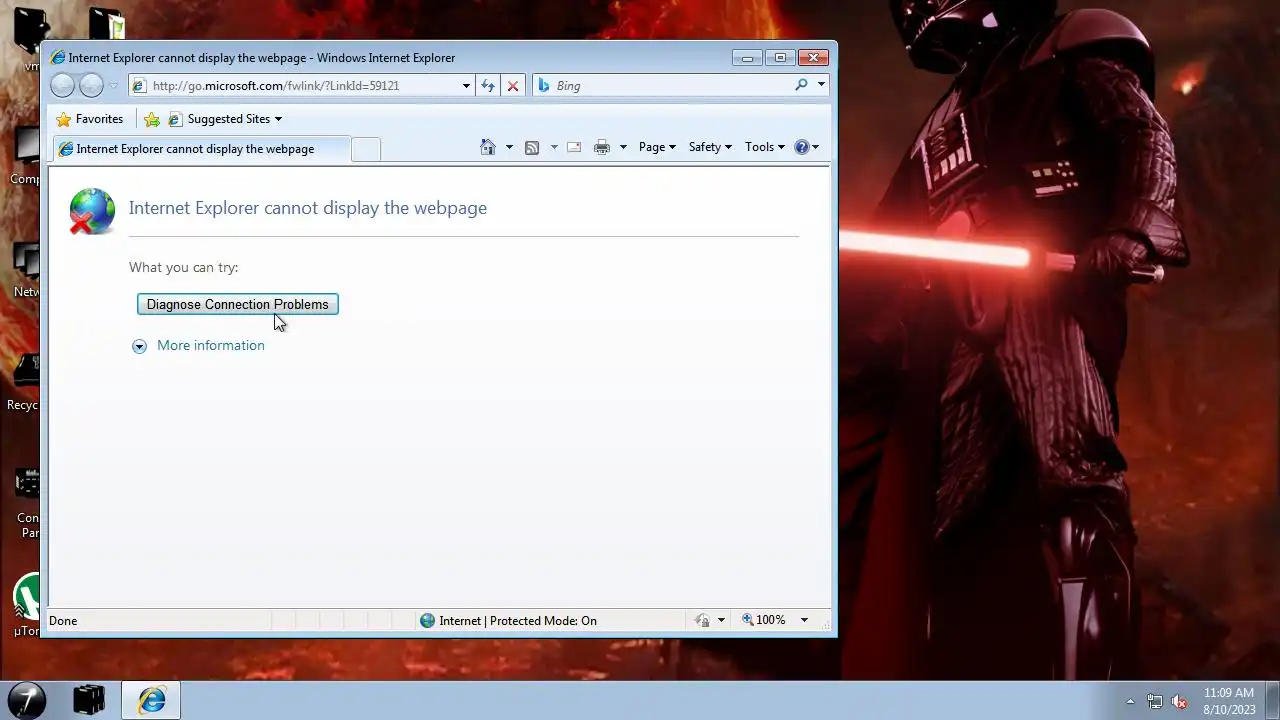
Task: Stop loading with the red X icon
Action: click(x=513, y=86)
